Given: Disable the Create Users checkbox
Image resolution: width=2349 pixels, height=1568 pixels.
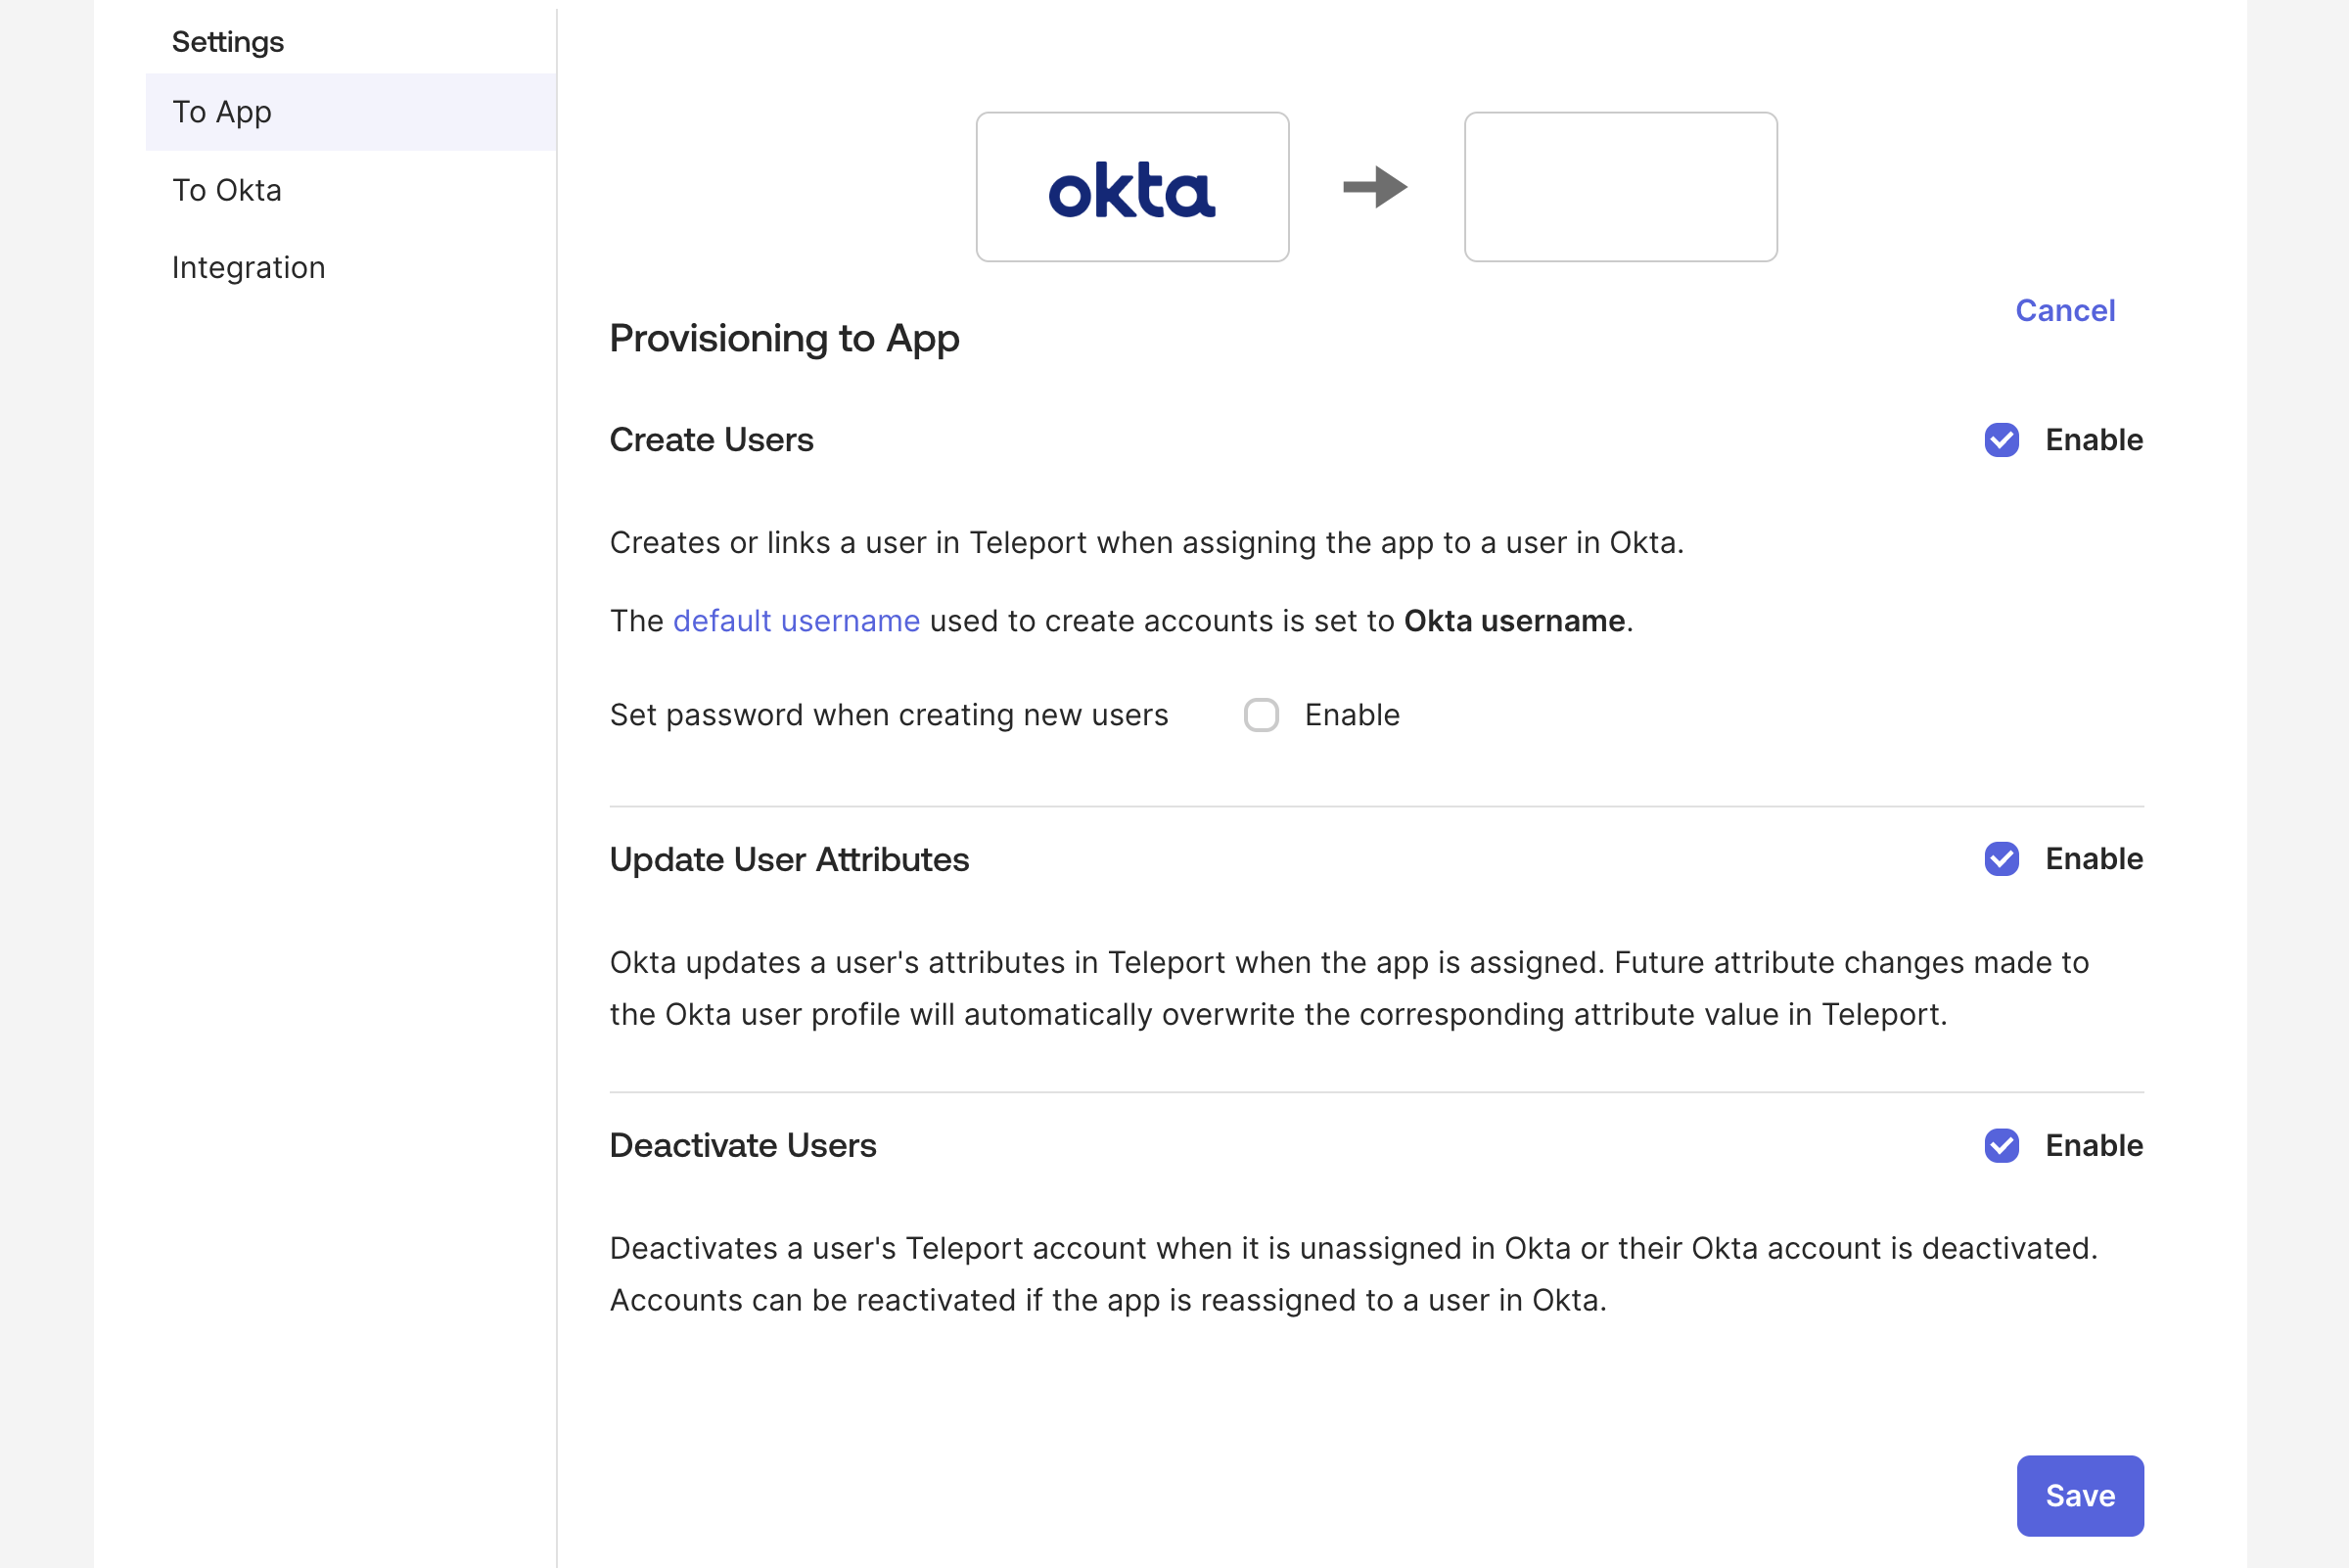Looking at the screenshot, I should click(2002, 440).
